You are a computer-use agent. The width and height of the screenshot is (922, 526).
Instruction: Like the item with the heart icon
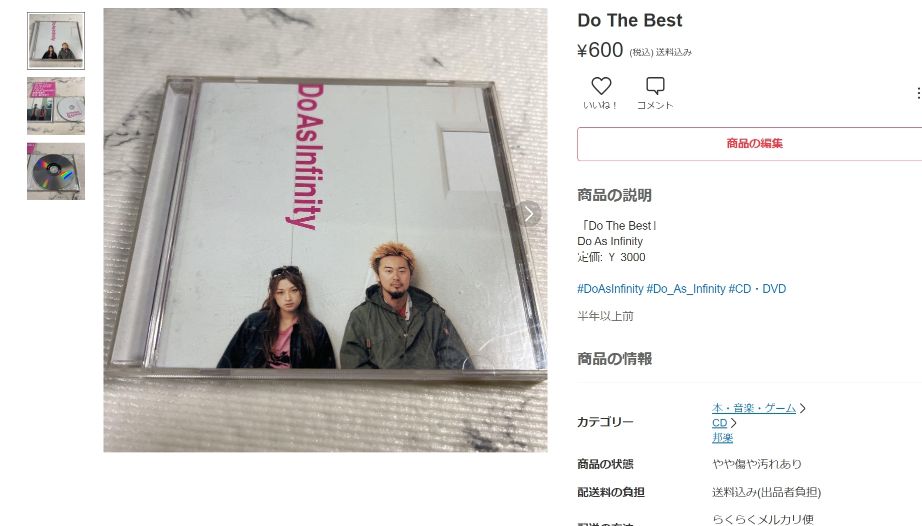[x=601, y=86]
